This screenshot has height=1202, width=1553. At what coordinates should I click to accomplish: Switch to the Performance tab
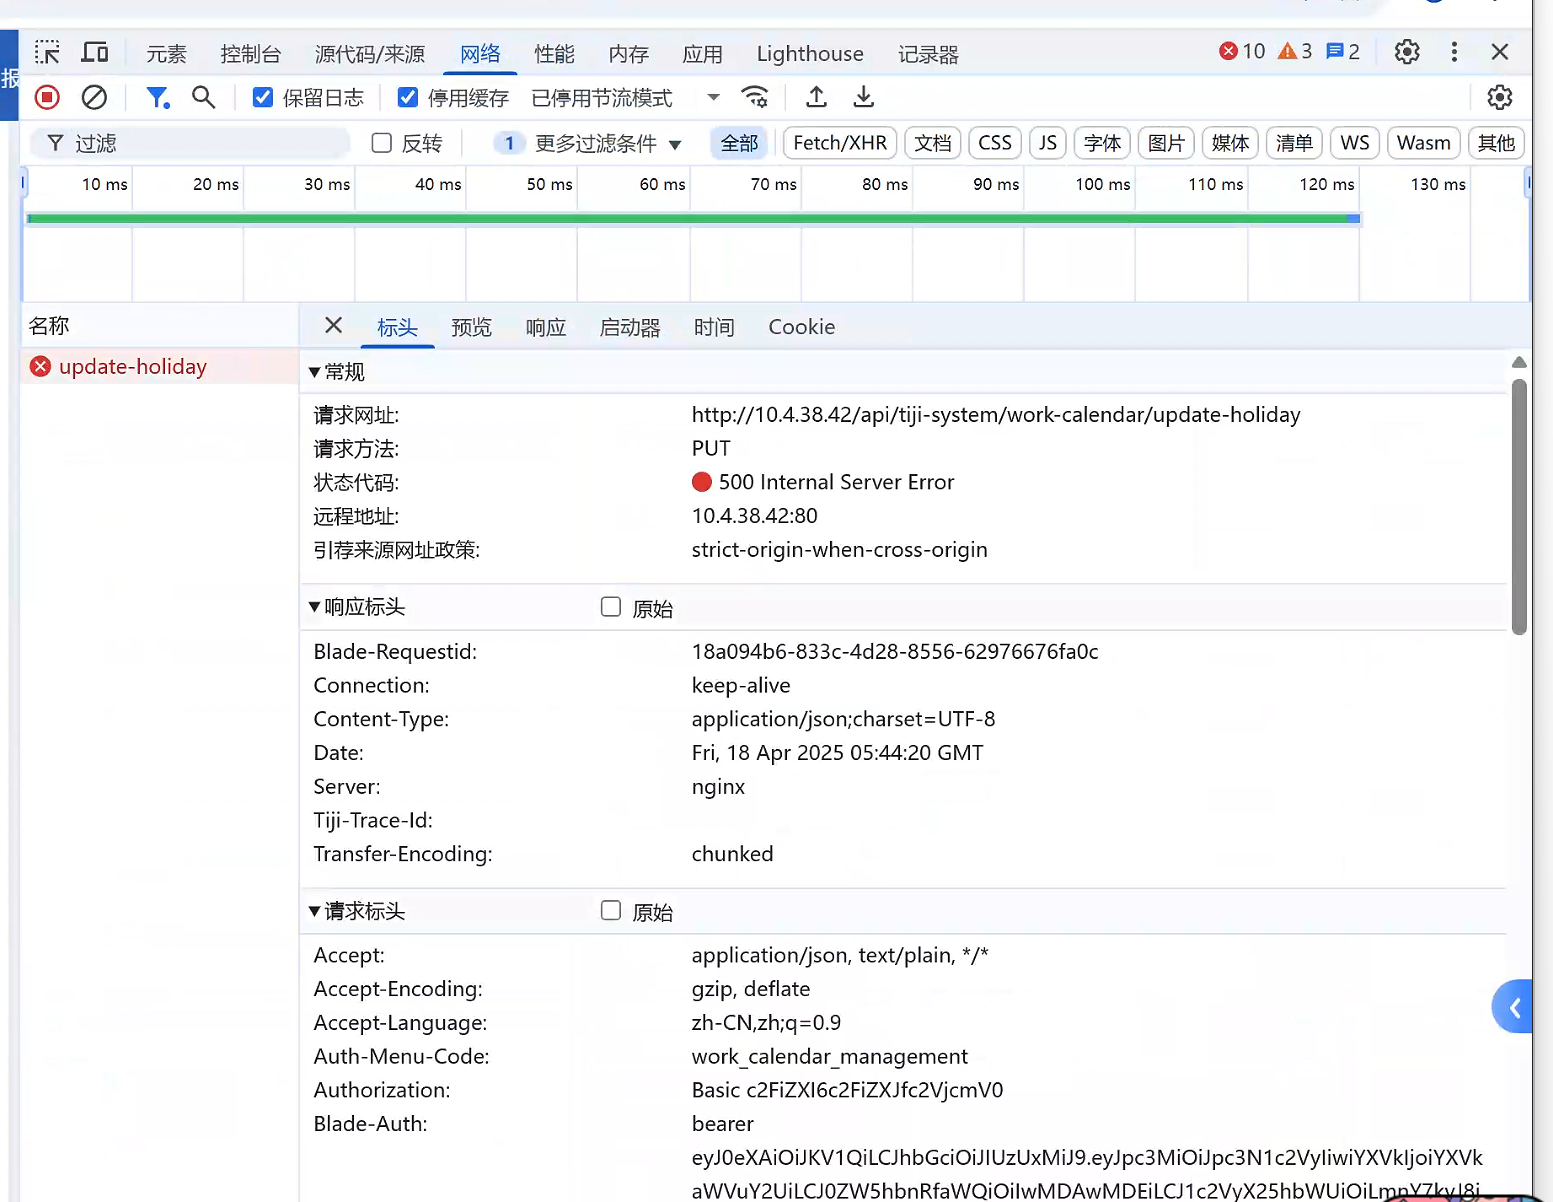click(554, 54)
